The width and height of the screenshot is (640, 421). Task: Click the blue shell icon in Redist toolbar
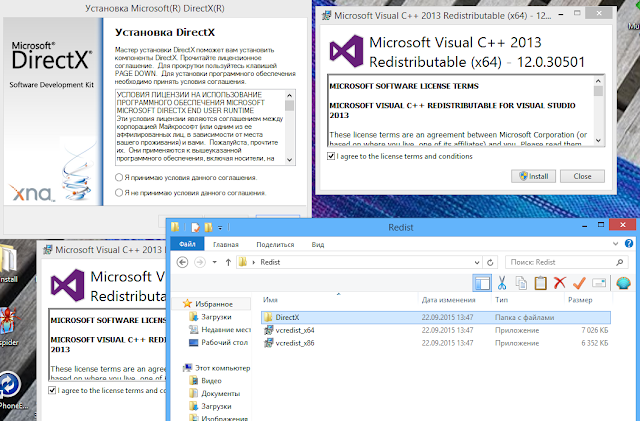(x=623, y=283)
